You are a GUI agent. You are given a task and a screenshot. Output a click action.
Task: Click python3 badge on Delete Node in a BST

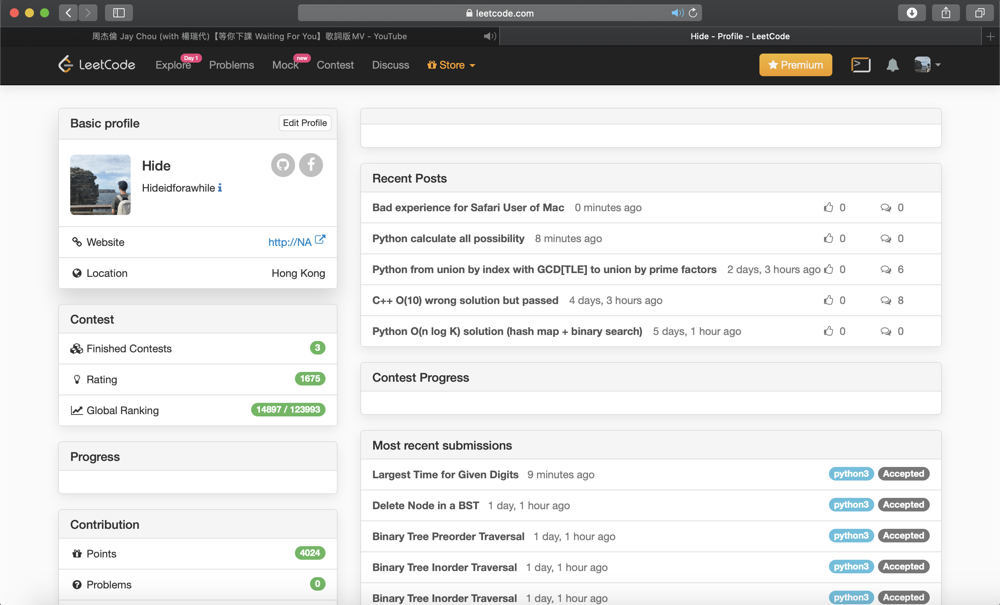[x=851, y=504]
